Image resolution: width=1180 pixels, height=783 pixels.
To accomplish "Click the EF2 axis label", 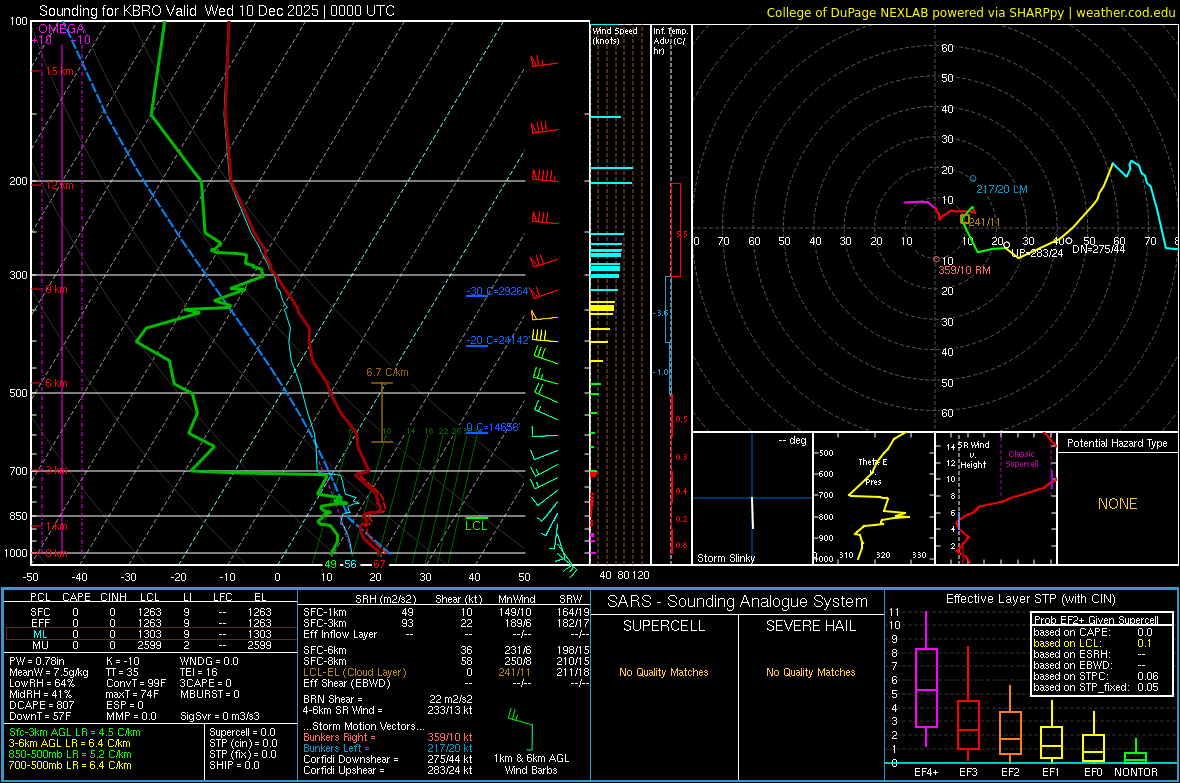I will click(1010, 772).
